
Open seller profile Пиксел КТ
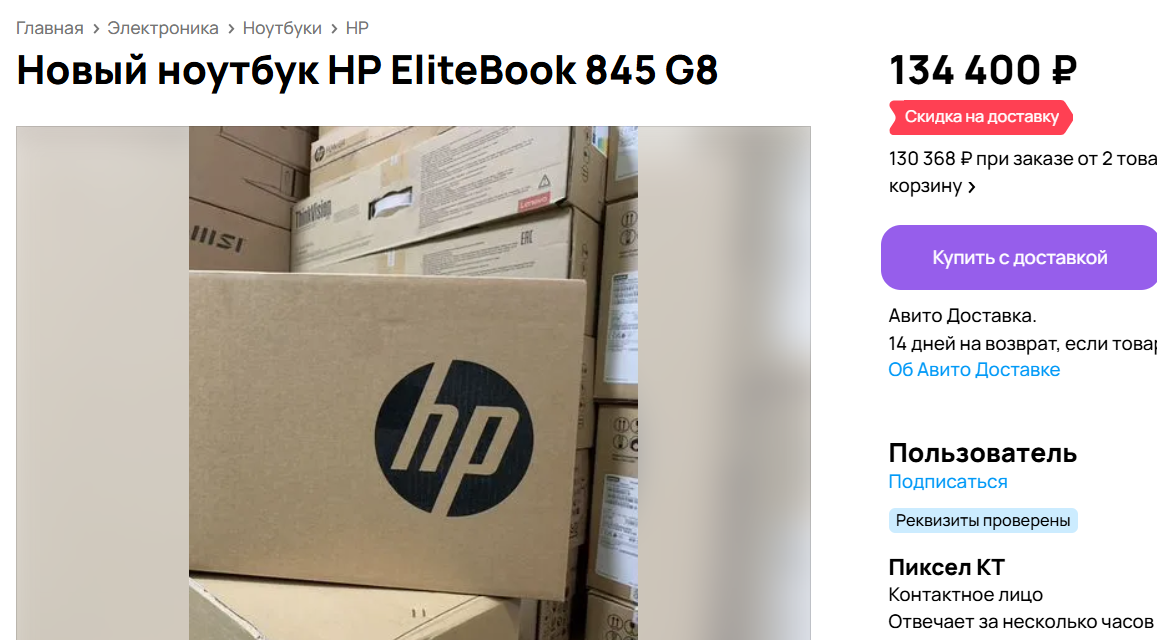click(947, 567)
